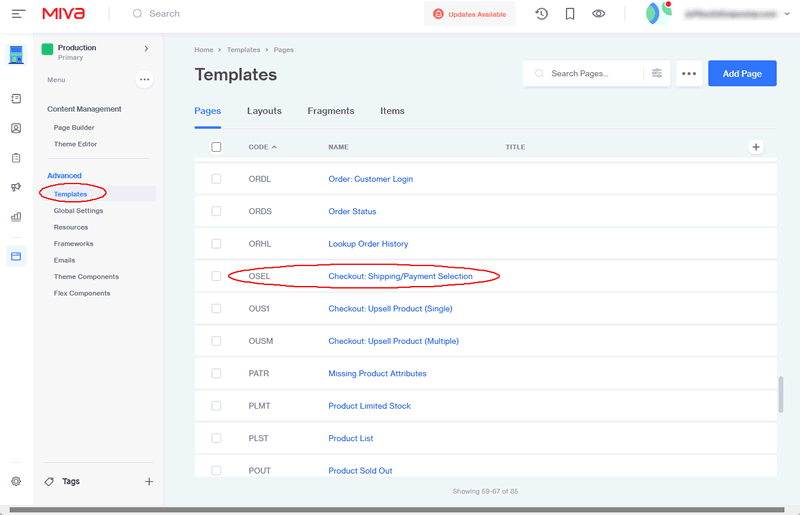
Task: Check the OSEL row checkbox
Action: tap(216, 276)
